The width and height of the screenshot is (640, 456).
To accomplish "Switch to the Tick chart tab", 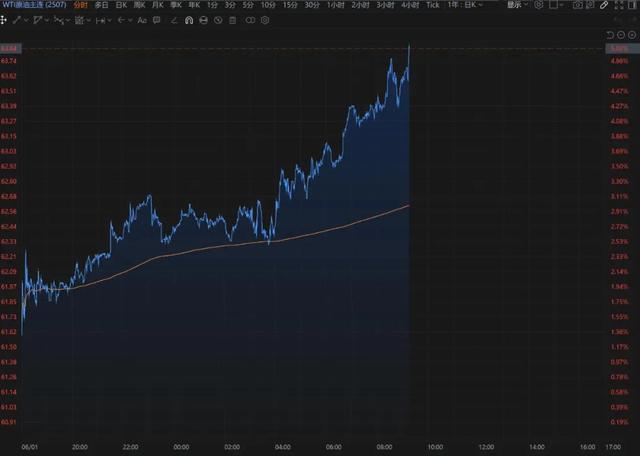I will click(433, 5).
